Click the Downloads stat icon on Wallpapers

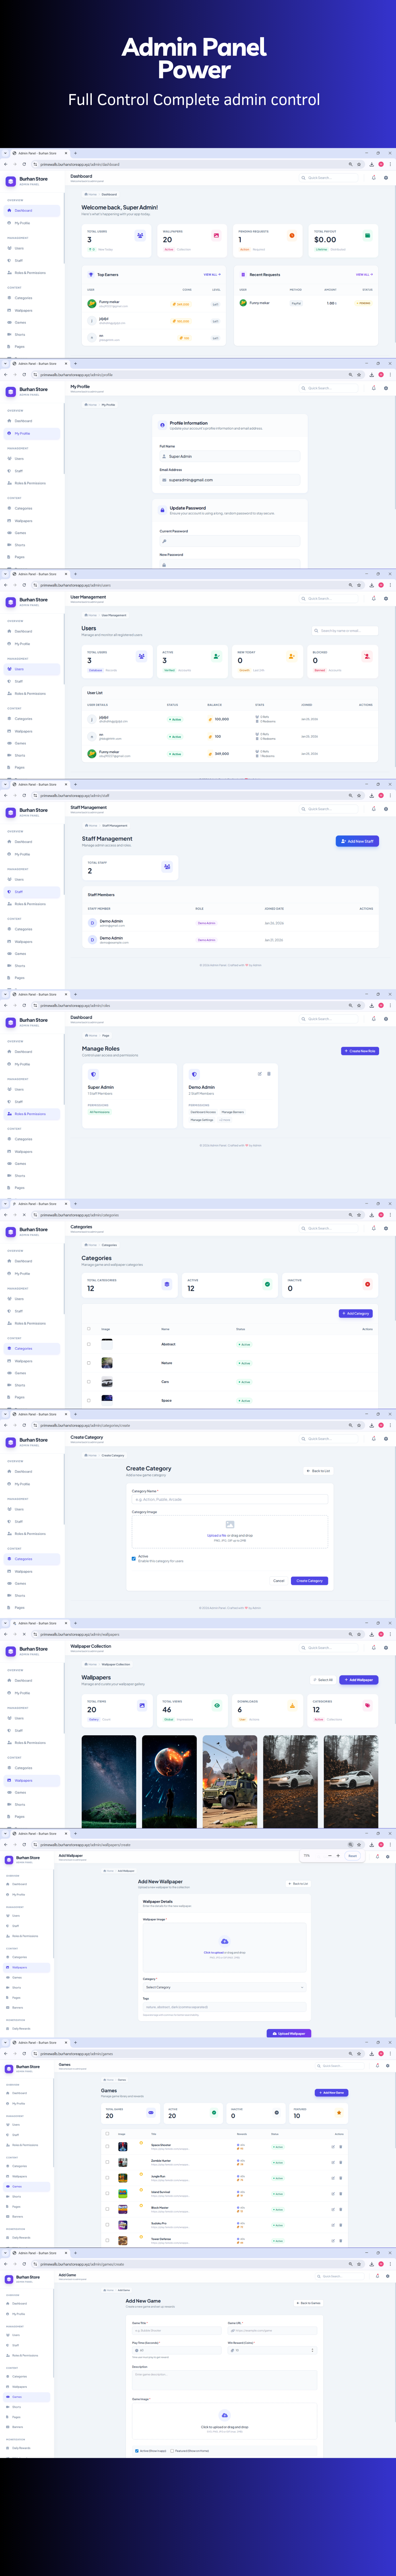[x=292, y=1706]
